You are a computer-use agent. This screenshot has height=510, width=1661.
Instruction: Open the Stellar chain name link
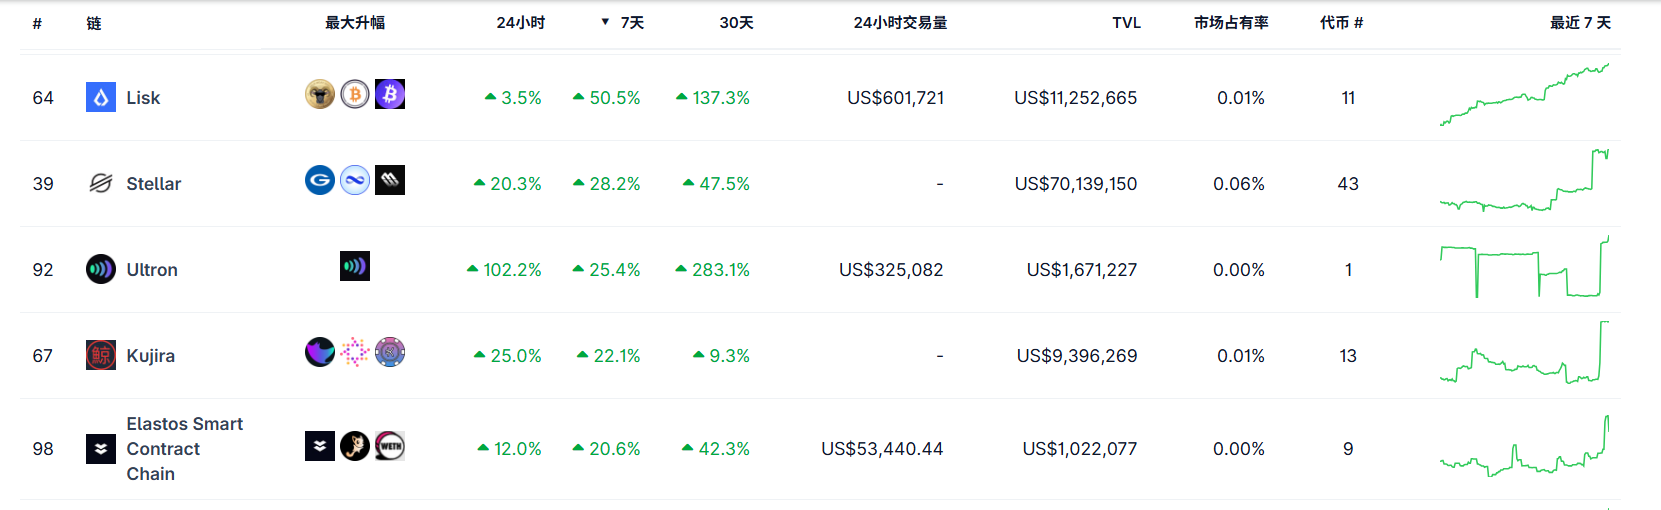[x=153, y=183]
